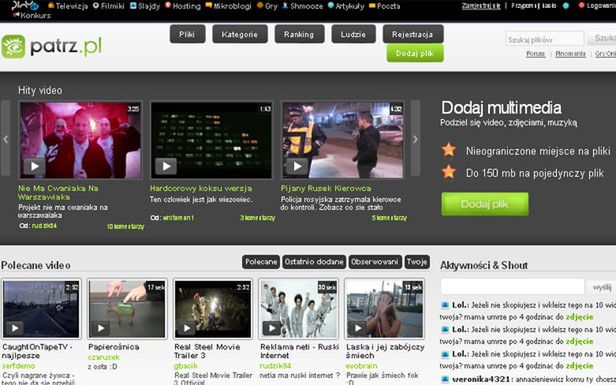Click the Hosting icon in top bar
The height and width of the screenshot is (385, 616).
(x=168, y=6)
